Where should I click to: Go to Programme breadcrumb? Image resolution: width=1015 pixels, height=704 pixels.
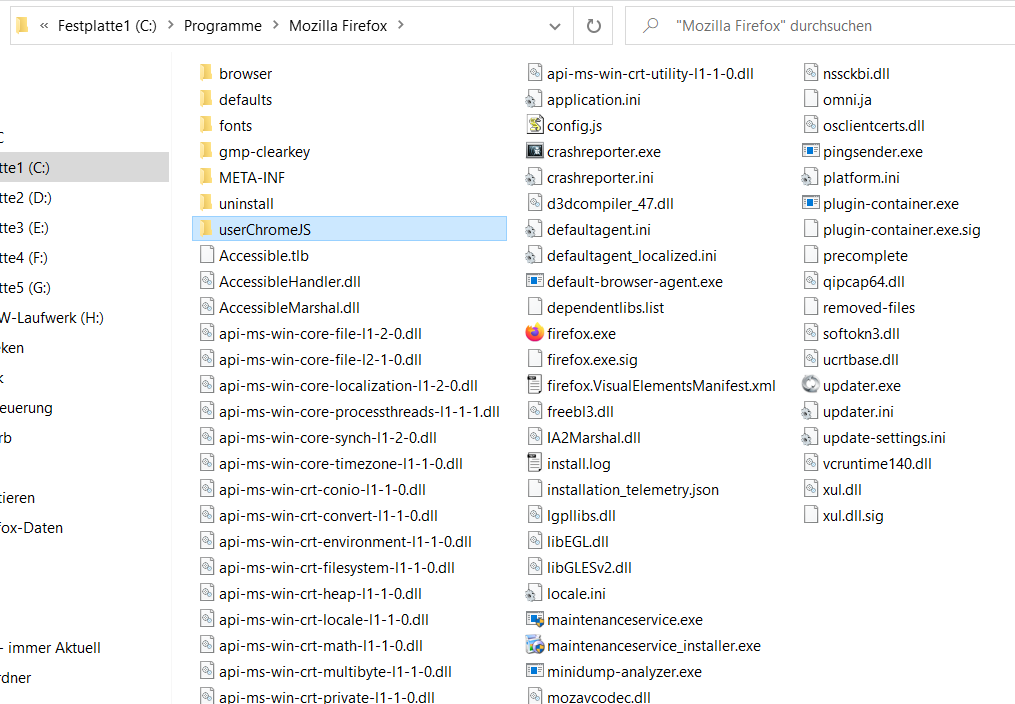point(223,26)
